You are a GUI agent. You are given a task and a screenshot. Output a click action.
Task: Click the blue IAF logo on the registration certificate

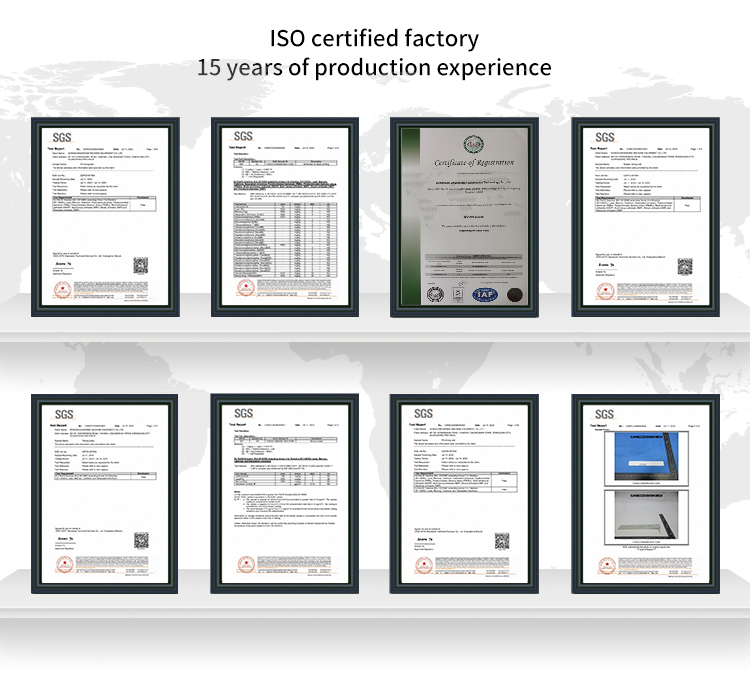tap(484, 294)
